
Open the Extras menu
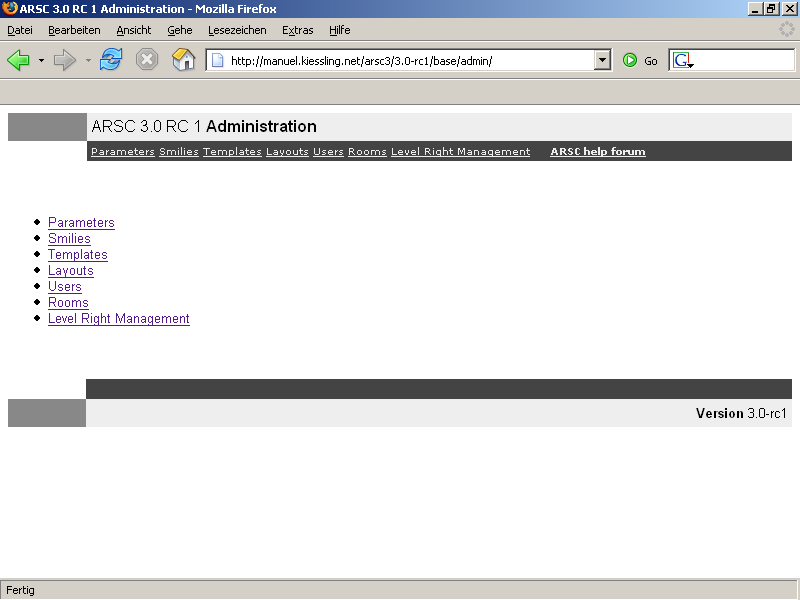point(297,30)
